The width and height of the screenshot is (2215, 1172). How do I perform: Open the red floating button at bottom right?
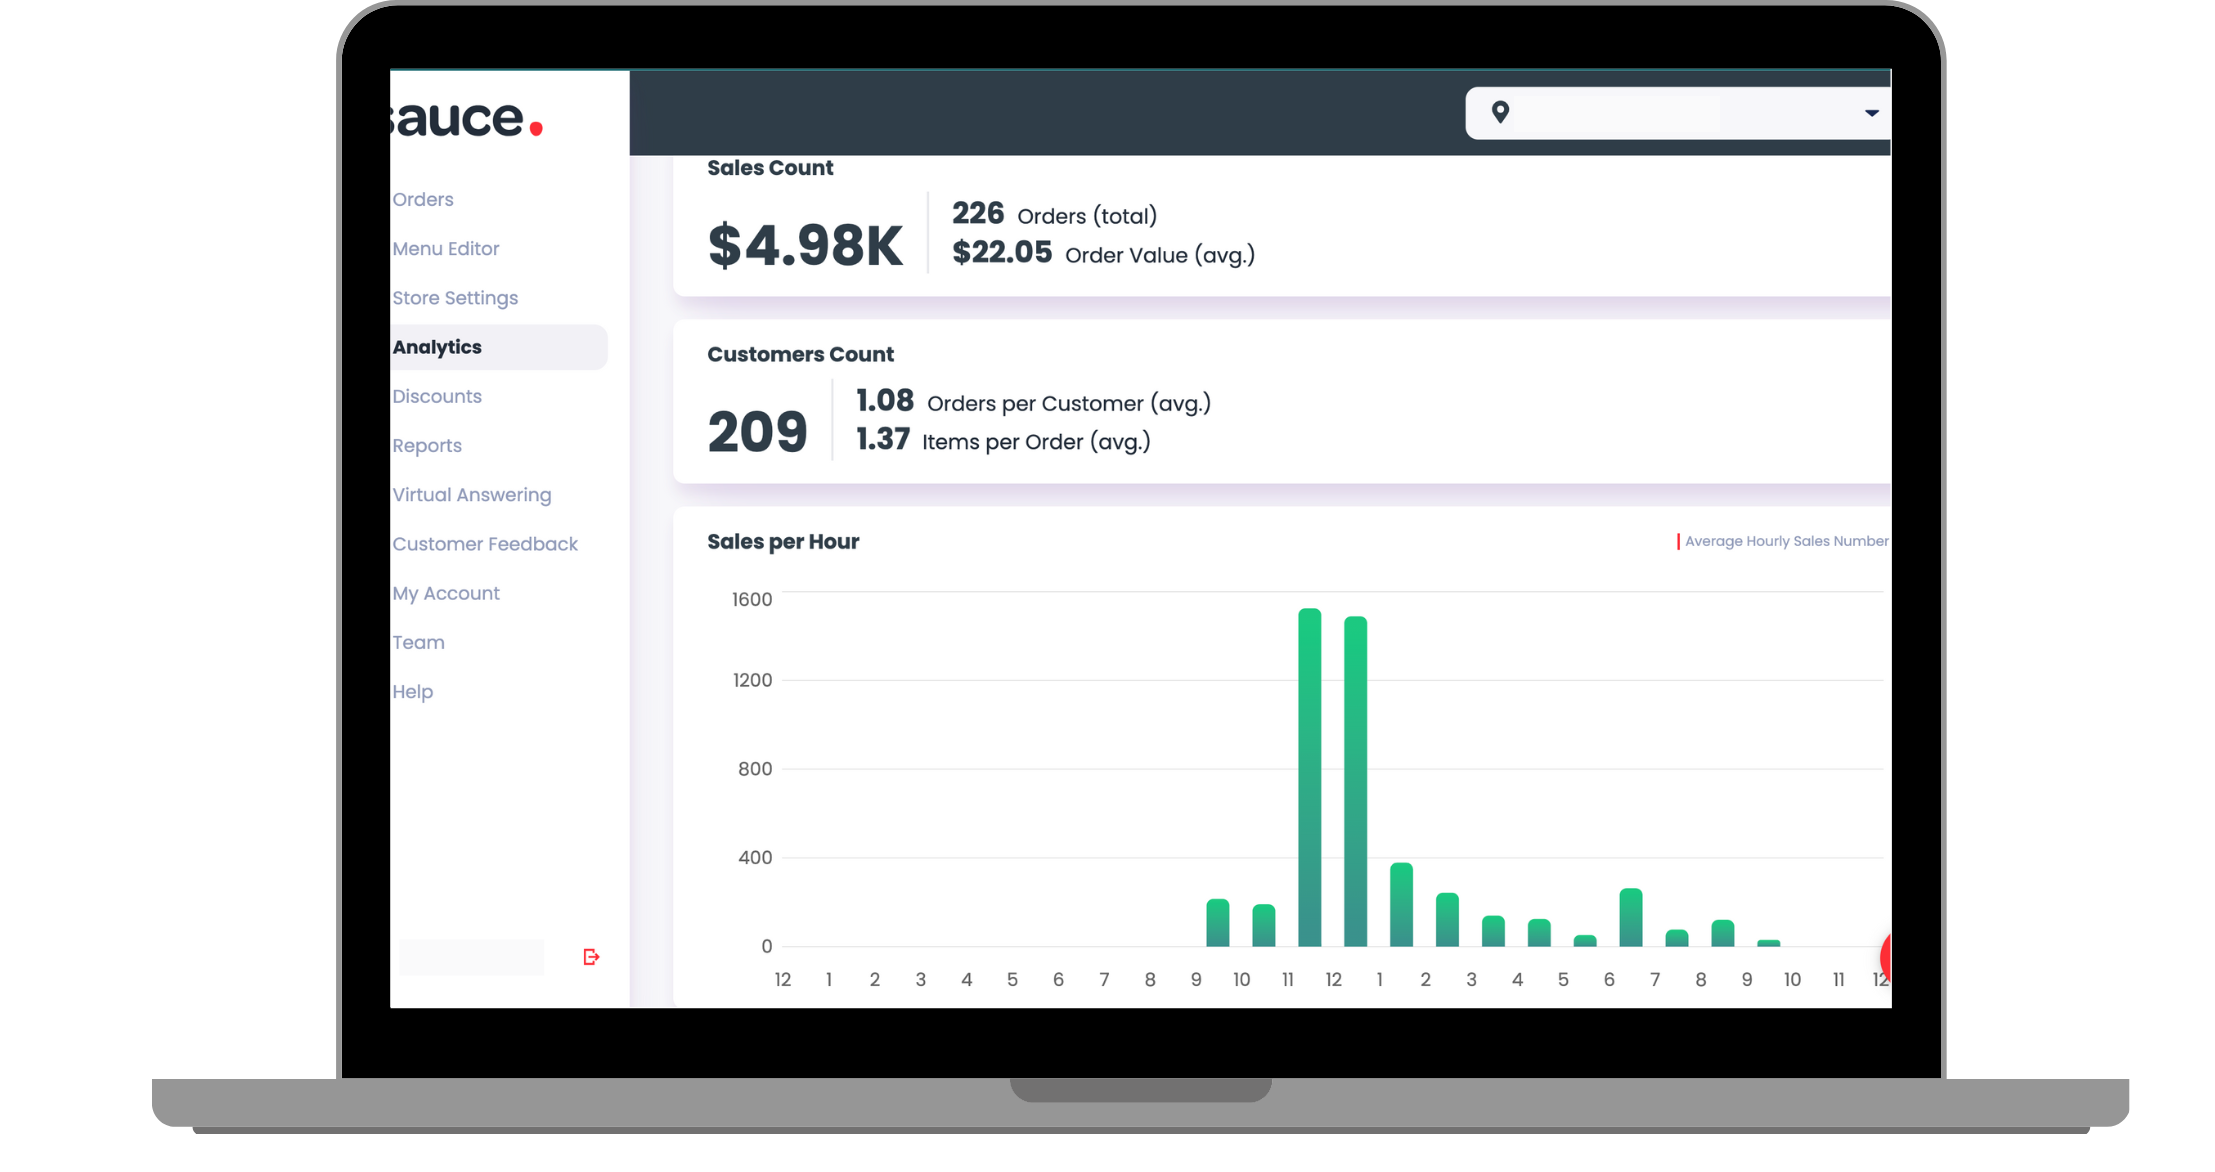(1888, 958)
